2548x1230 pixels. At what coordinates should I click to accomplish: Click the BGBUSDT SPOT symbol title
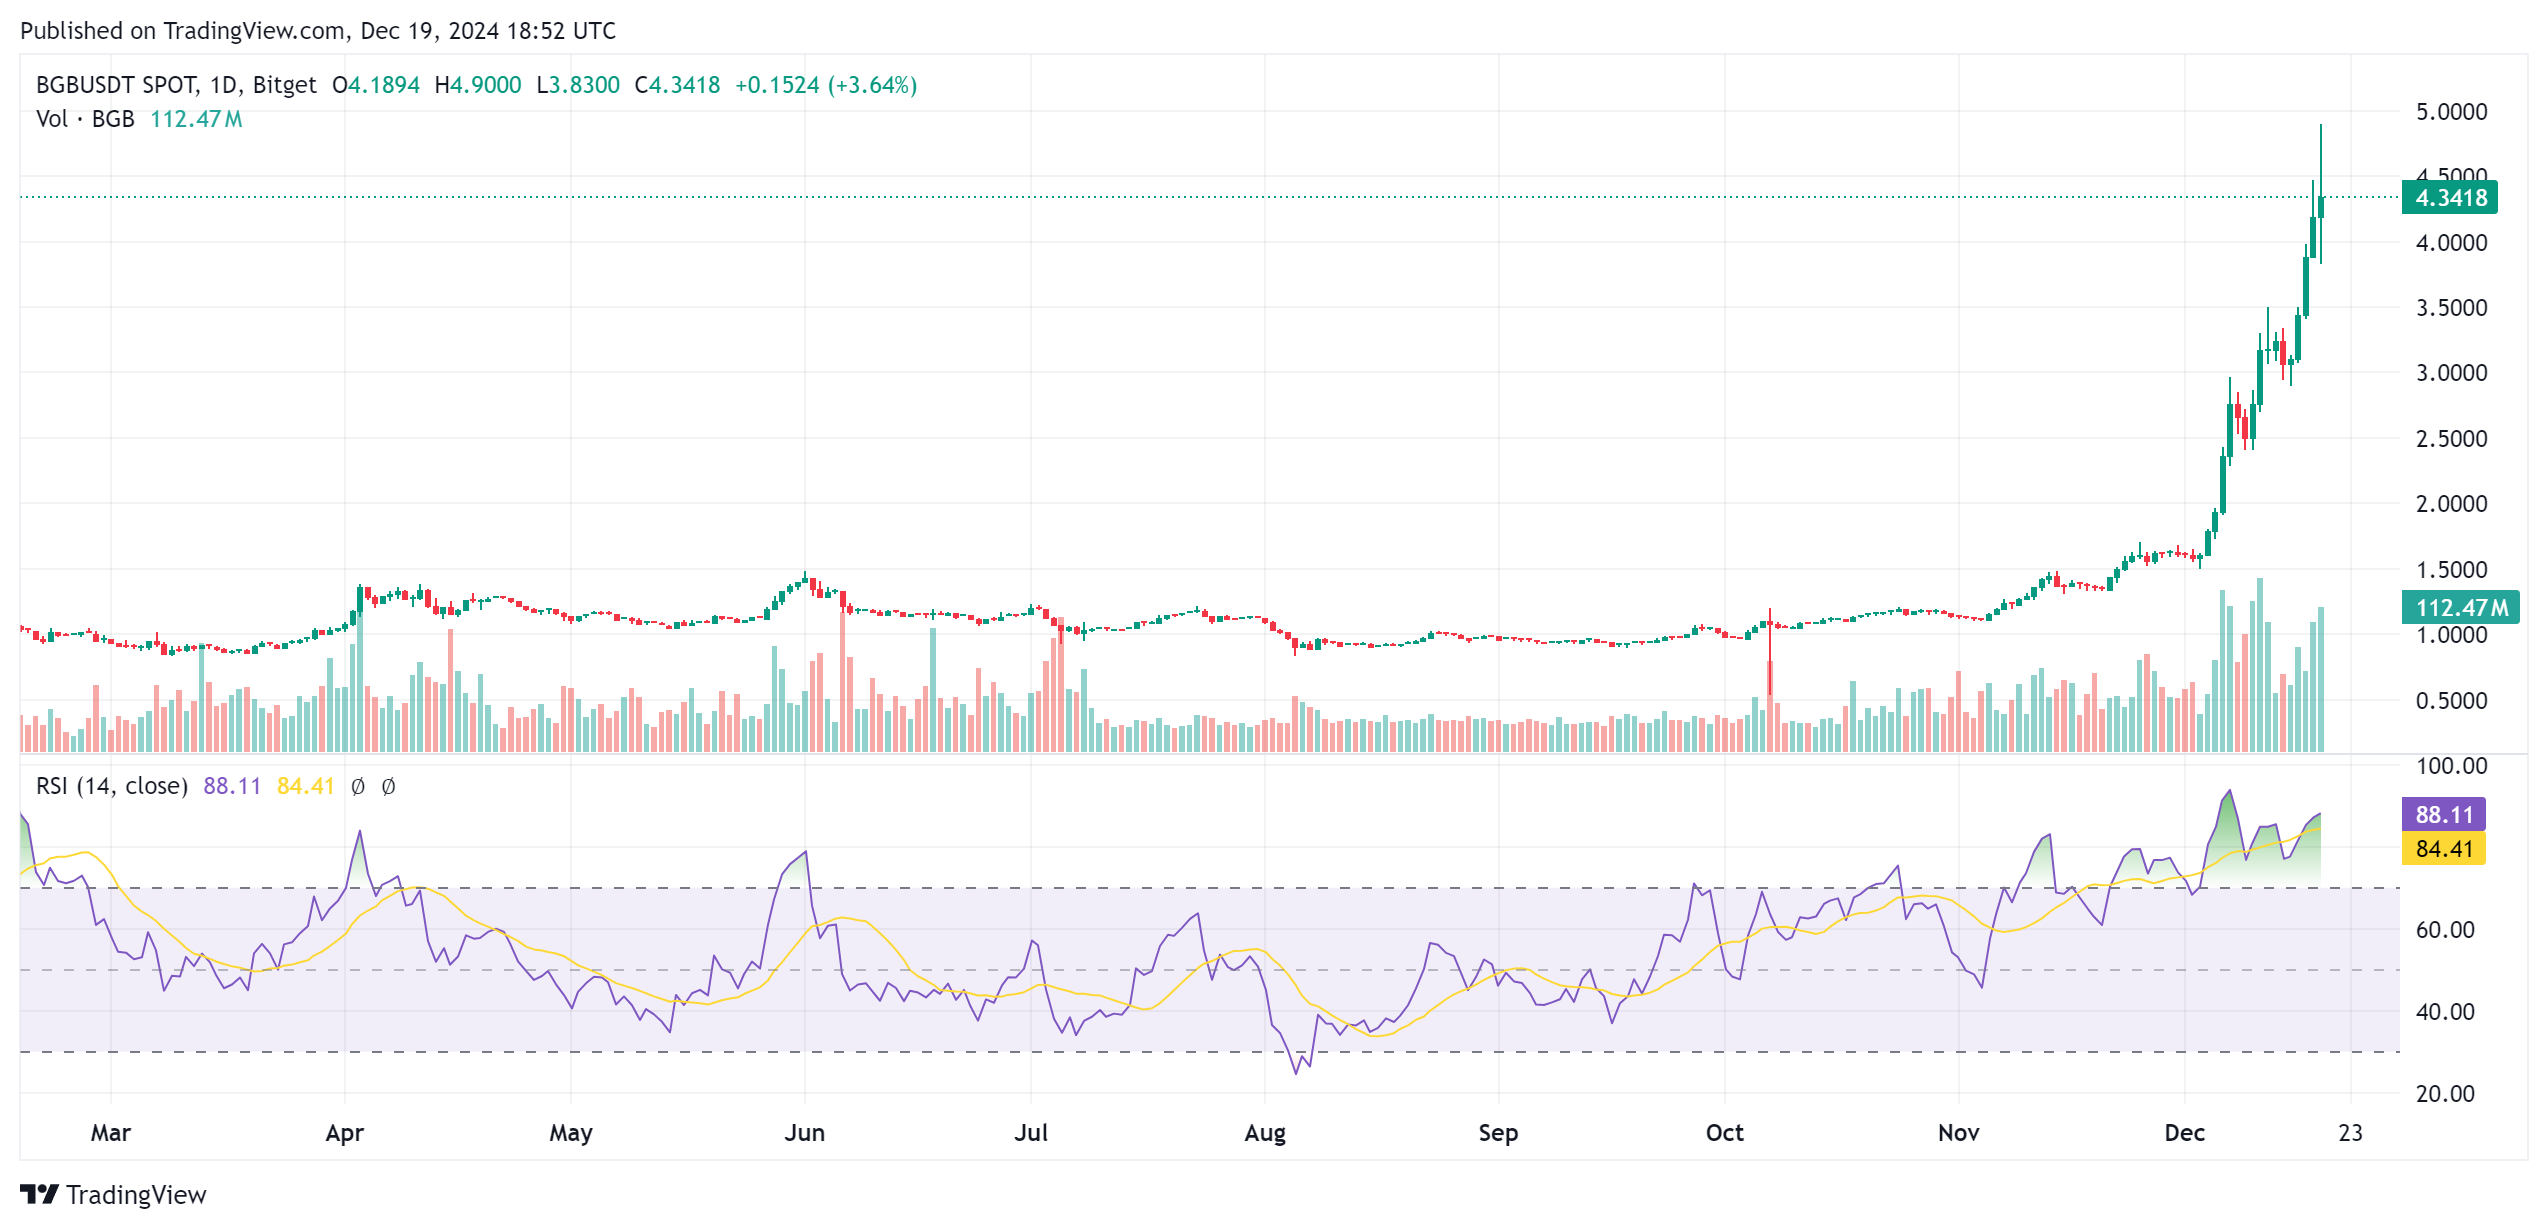coord(117,85)
